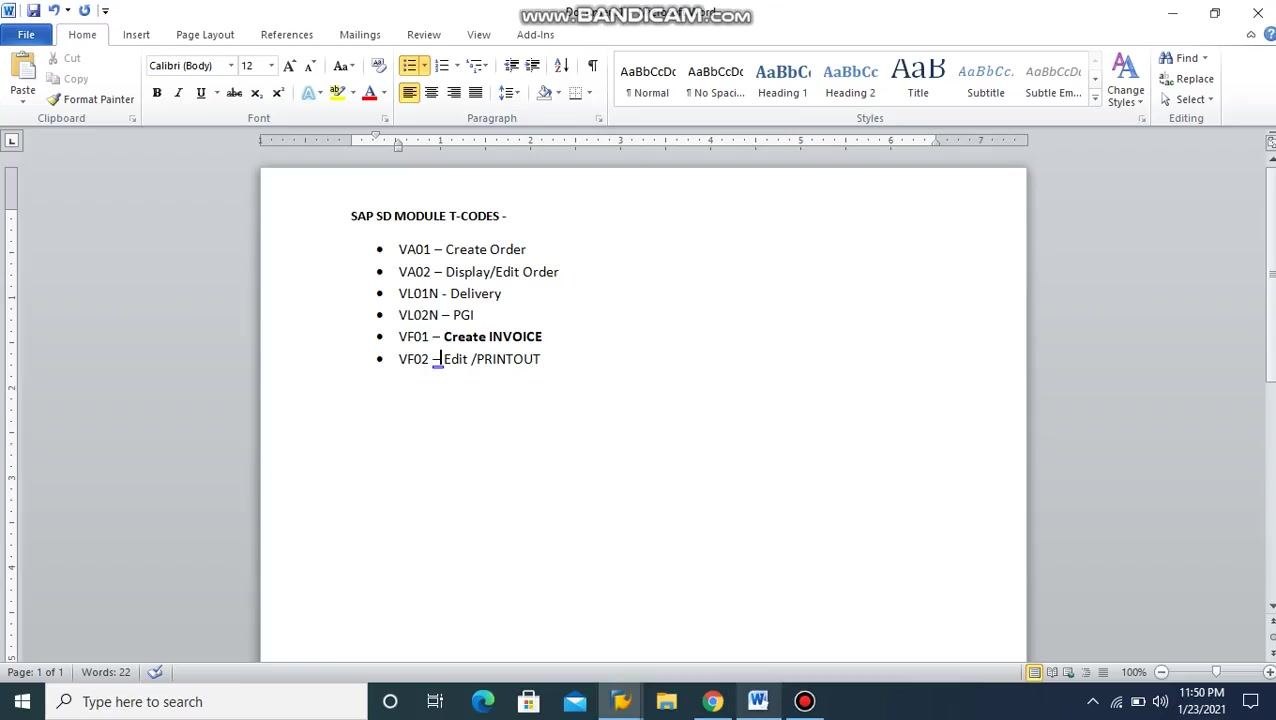Image resolution: width=1276 pixels, height=720 pixels.
Task: Open the Find dropdown arrow
Action: click(x=1205, y=58)
